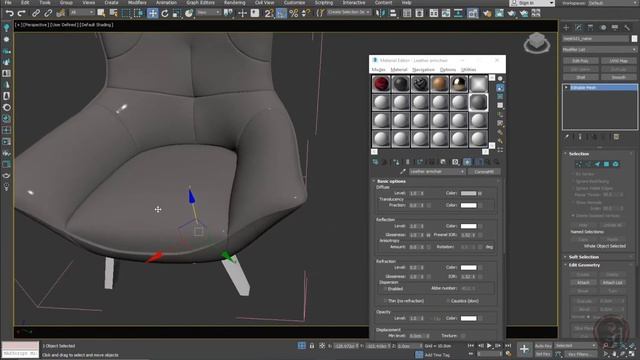Toggle Material Editor sample backlight icon
The width and height of the screenshot is (640, 360).
coord(500,88)
